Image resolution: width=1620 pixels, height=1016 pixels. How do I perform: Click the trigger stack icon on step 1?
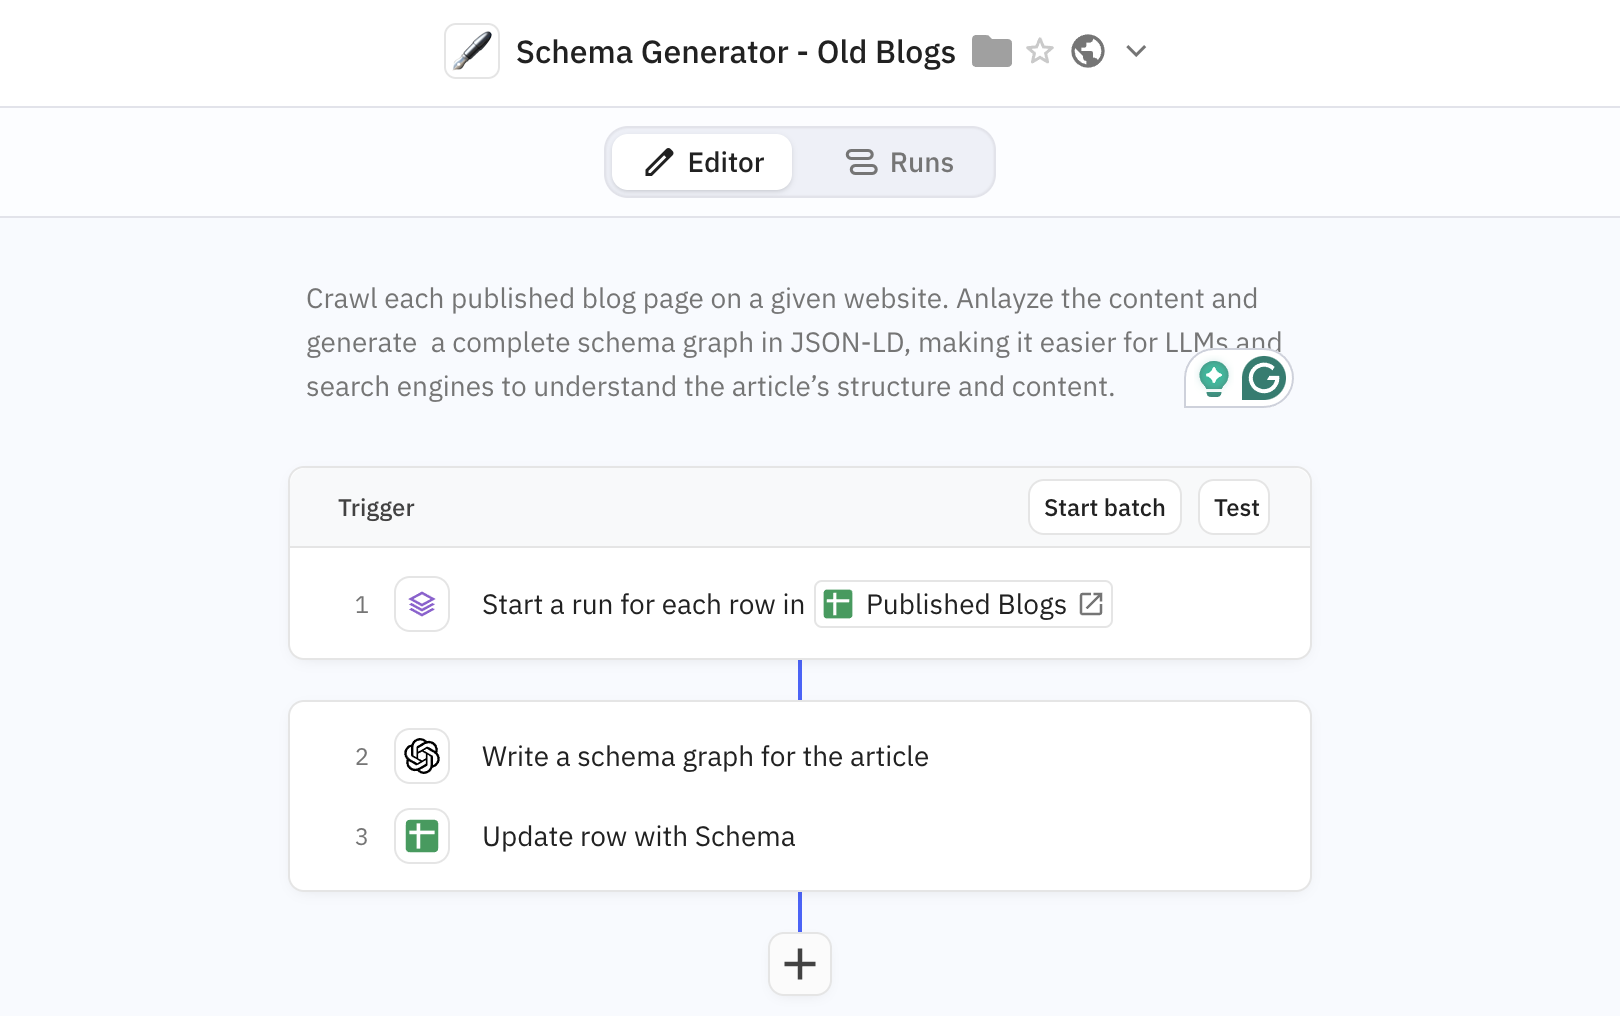point(421,604)
